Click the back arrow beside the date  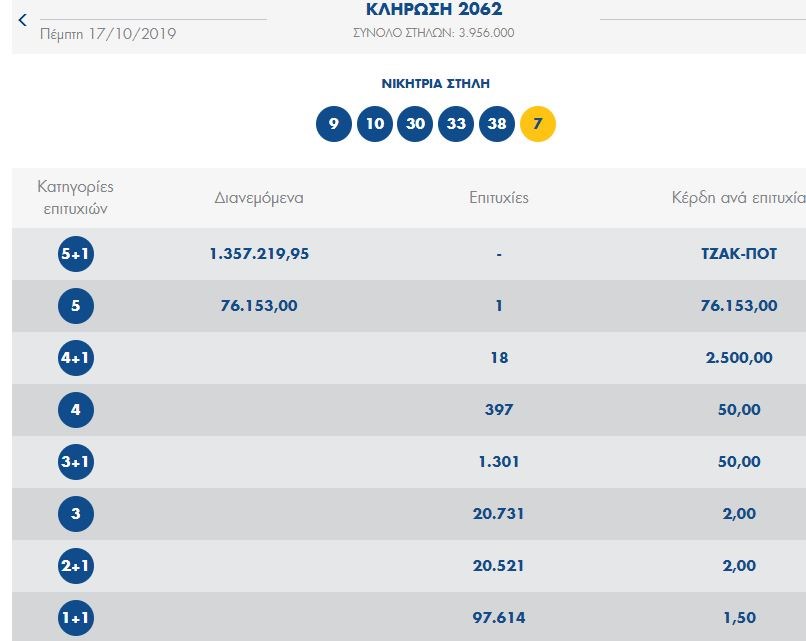(x=23, y=20)
